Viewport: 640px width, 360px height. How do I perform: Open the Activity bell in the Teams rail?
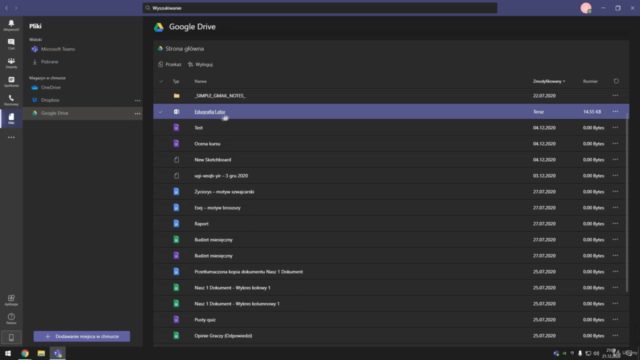(x=11, y=25)
